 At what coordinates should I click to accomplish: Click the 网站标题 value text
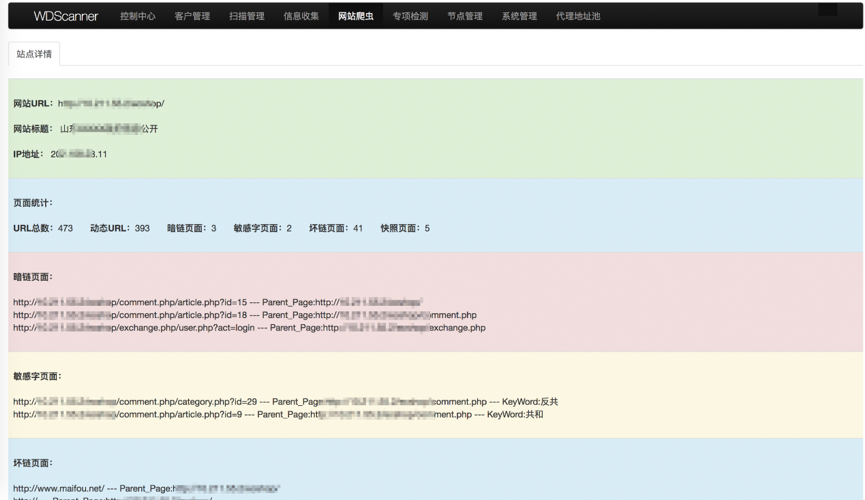[x=109, y=129]
